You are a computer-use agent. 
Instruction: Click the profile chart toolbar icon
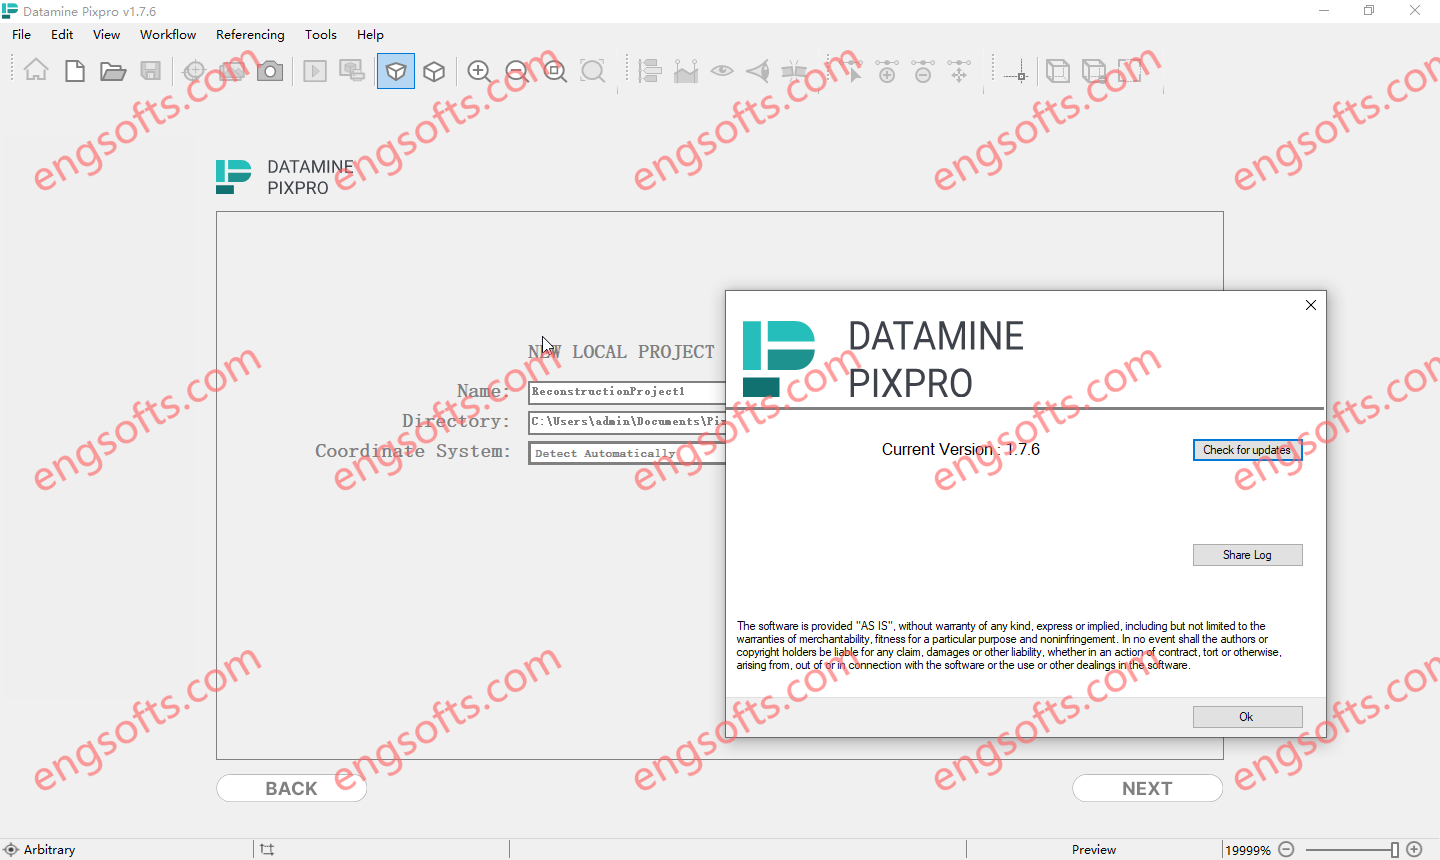686,71
